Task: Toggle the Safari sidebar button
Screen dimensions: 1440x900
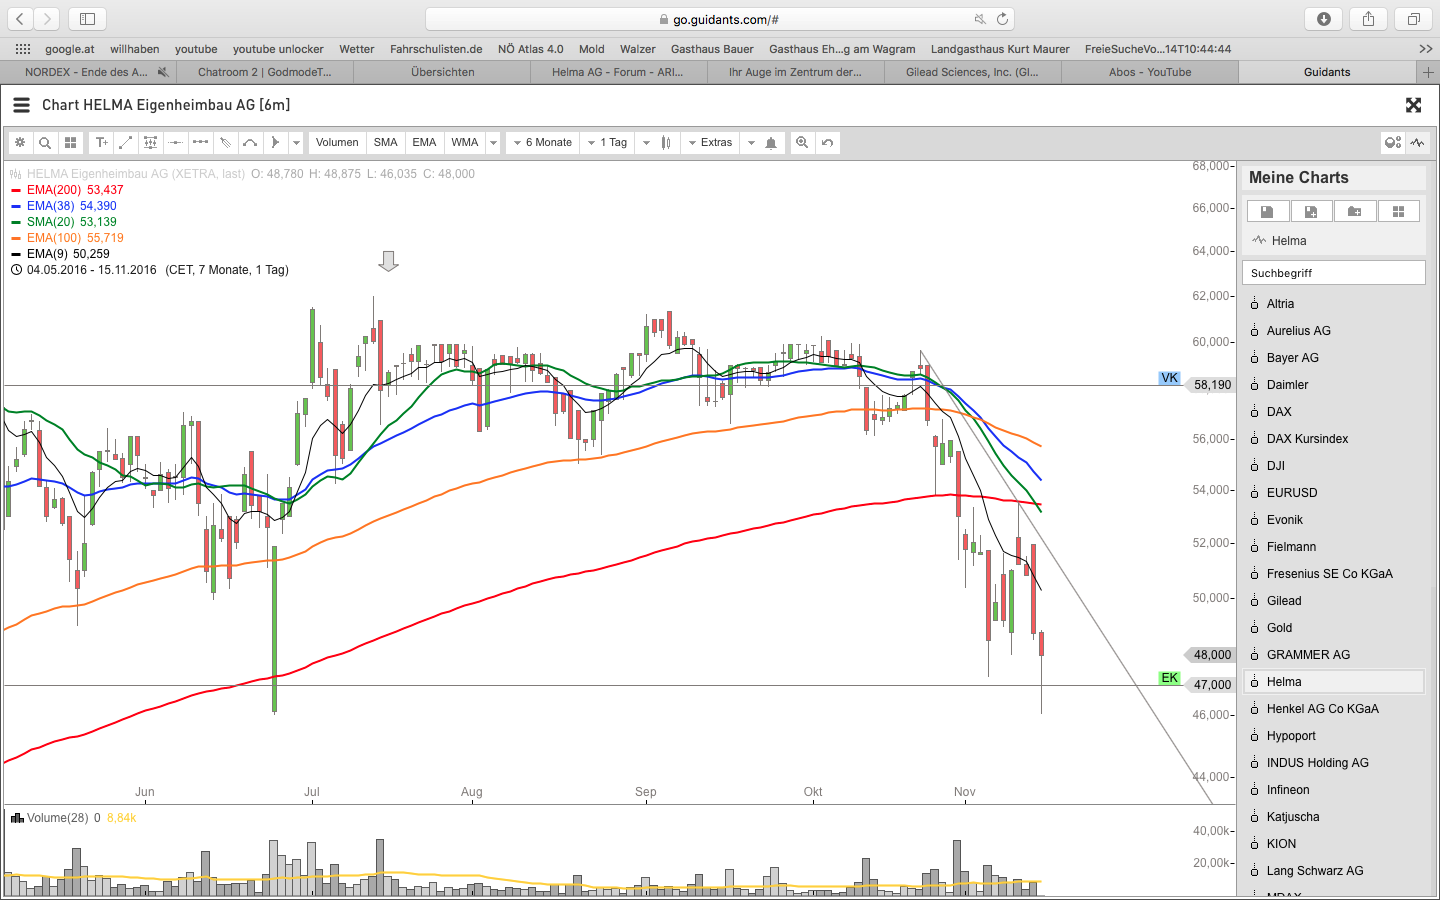Action: [x=87, y=19]
